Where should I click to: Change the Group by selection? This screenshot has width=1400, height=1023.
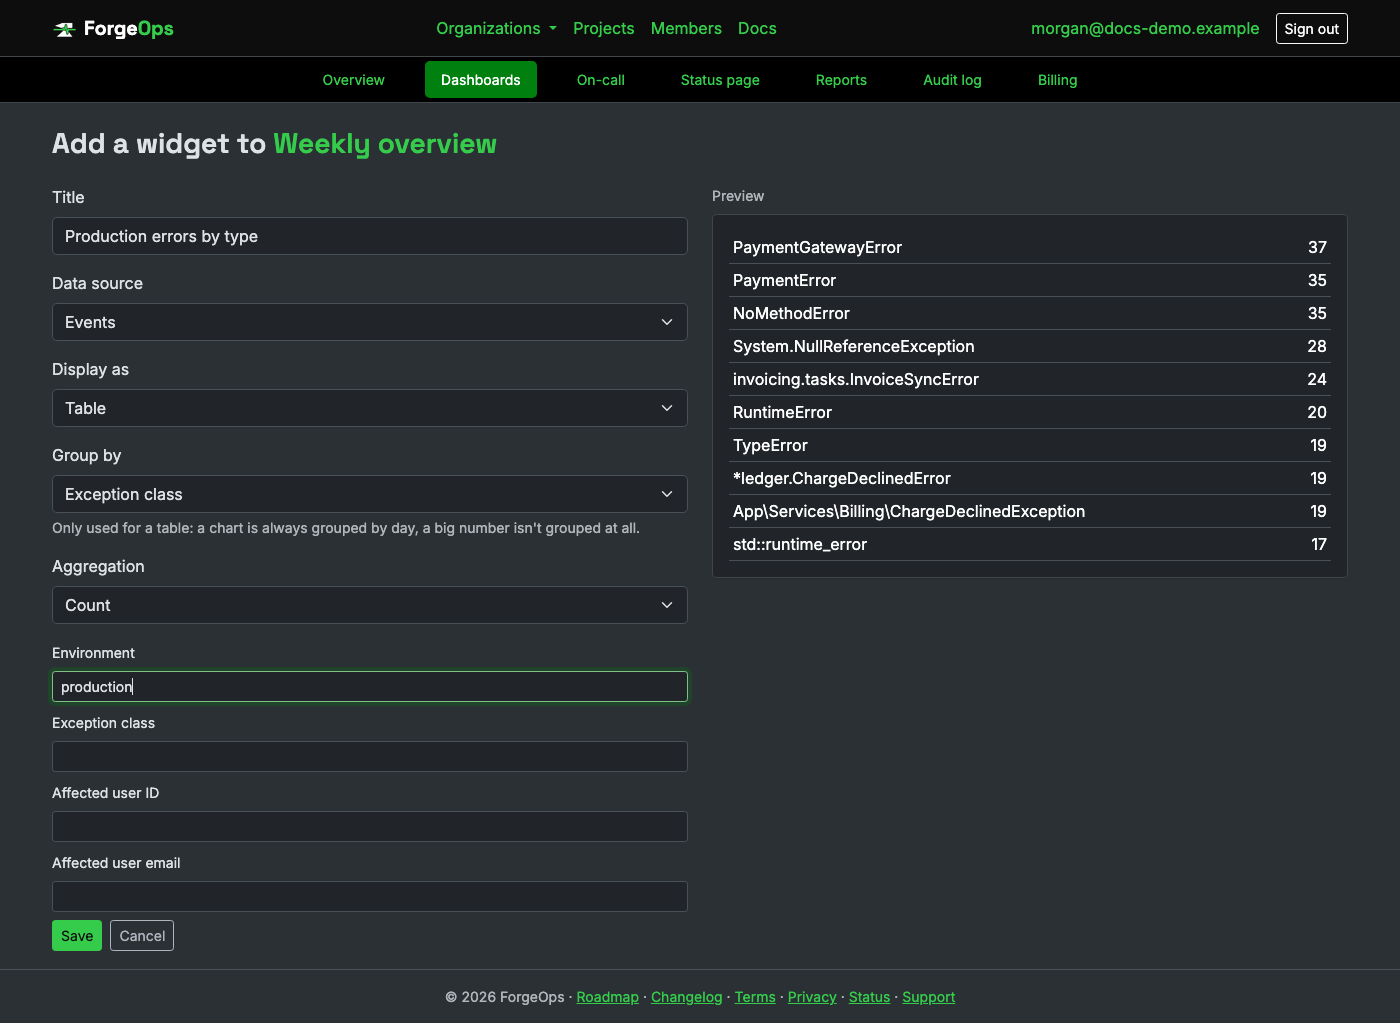370,494
